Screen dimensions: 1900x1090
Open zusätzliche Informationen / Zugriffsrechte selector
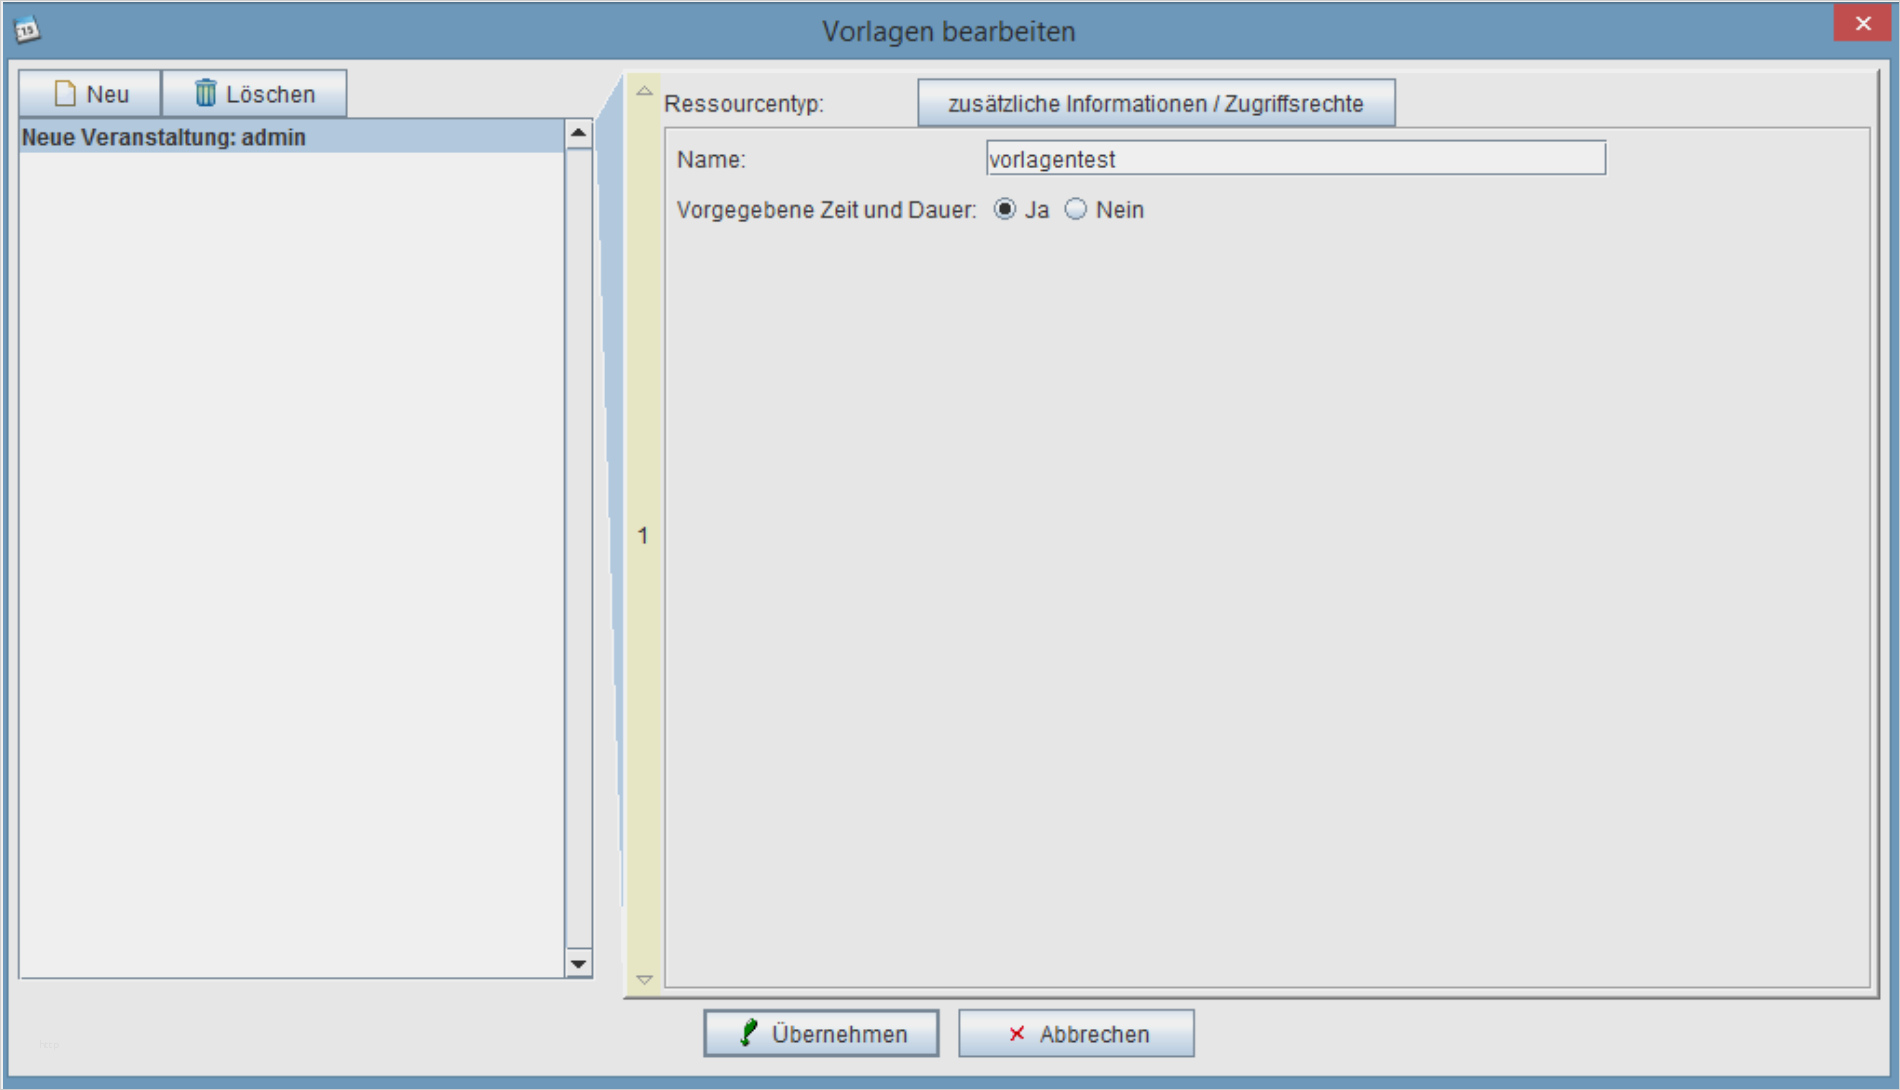pos(1155,104)
